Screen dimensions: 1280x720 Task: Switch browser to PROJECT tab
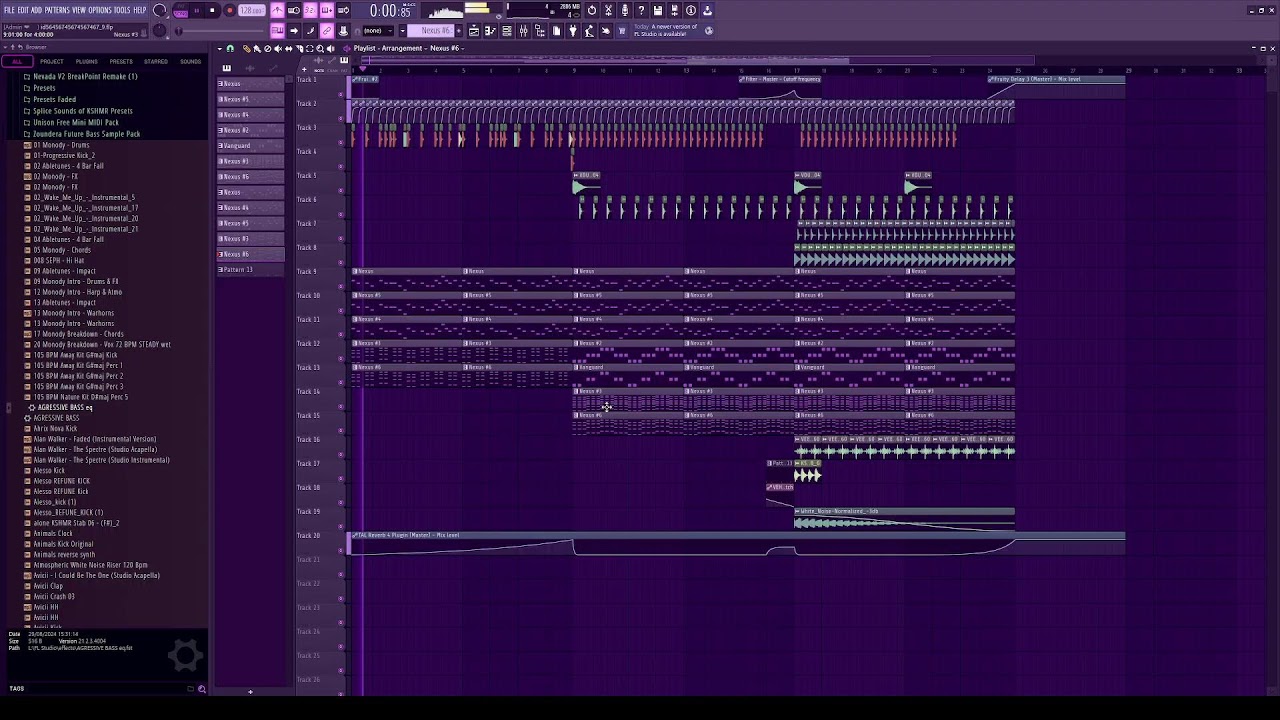(x=52, y=62)
